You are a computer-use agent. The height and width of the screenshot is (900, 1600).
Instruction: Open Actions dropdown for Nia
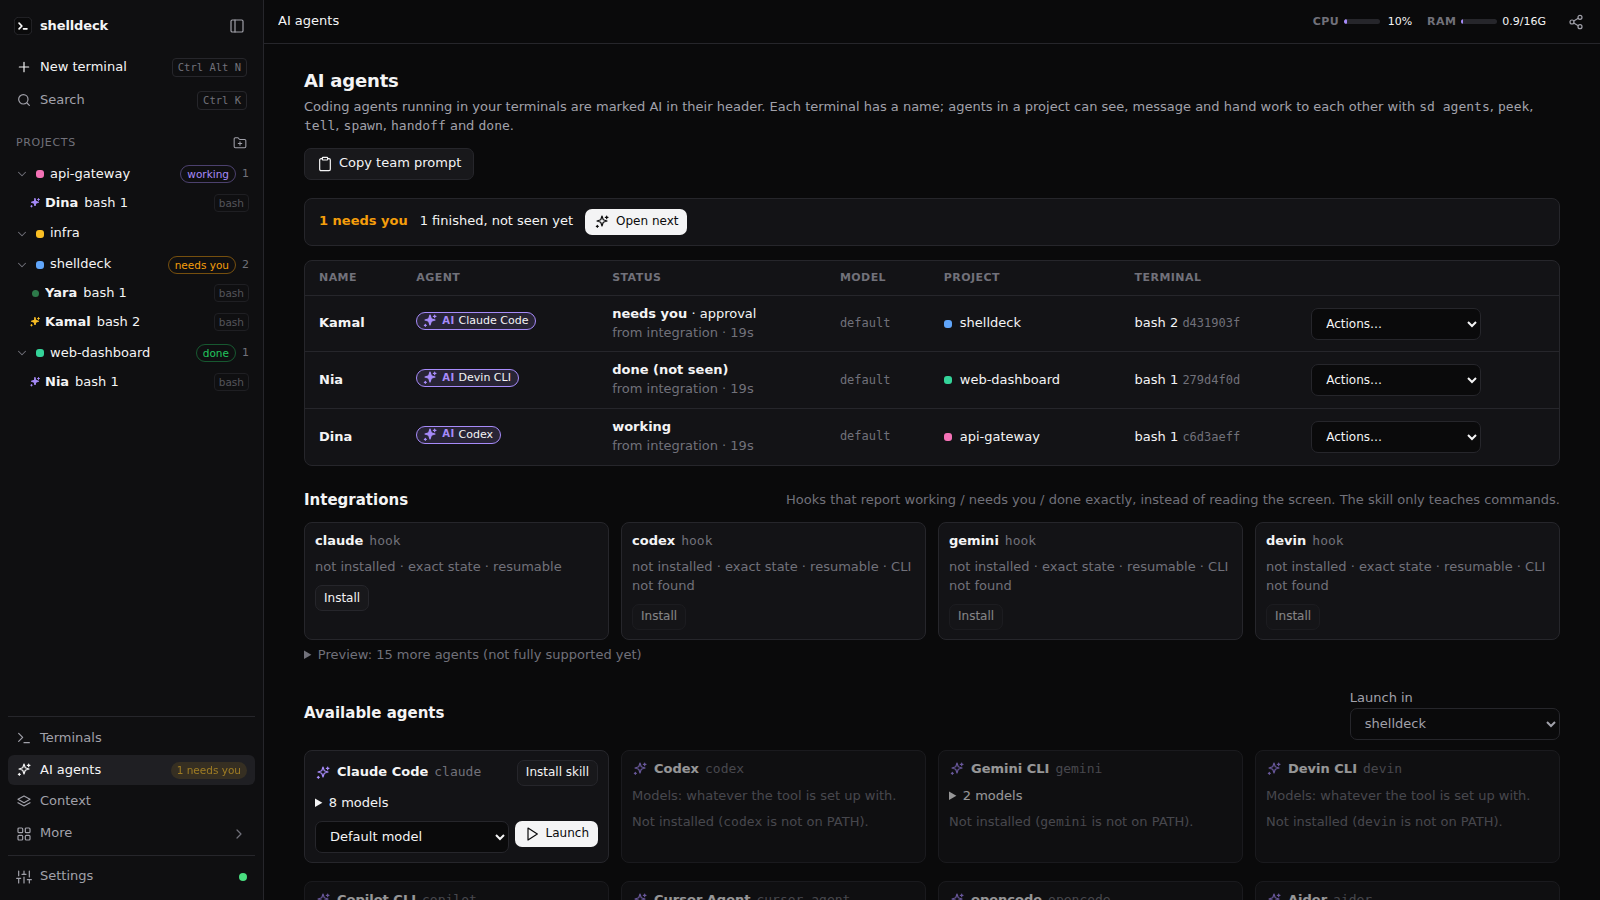click(x=1396, y=380)
